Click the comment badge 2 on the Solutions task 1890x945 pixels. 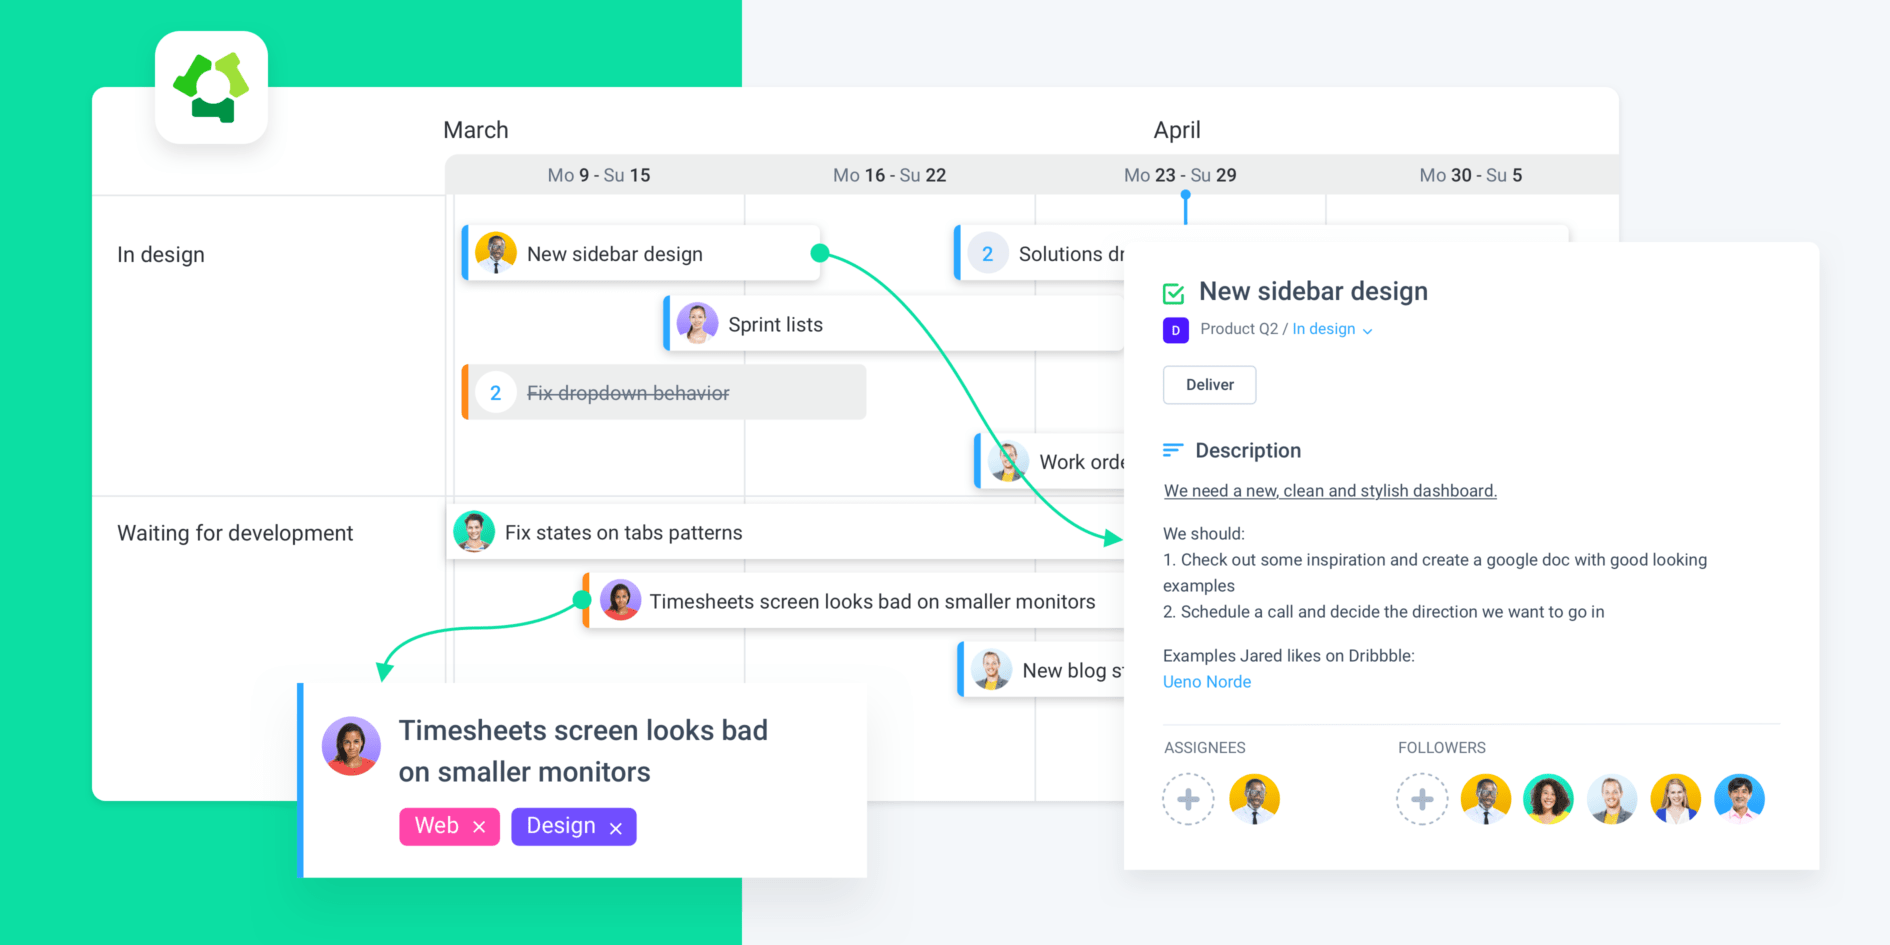point(988,253)
